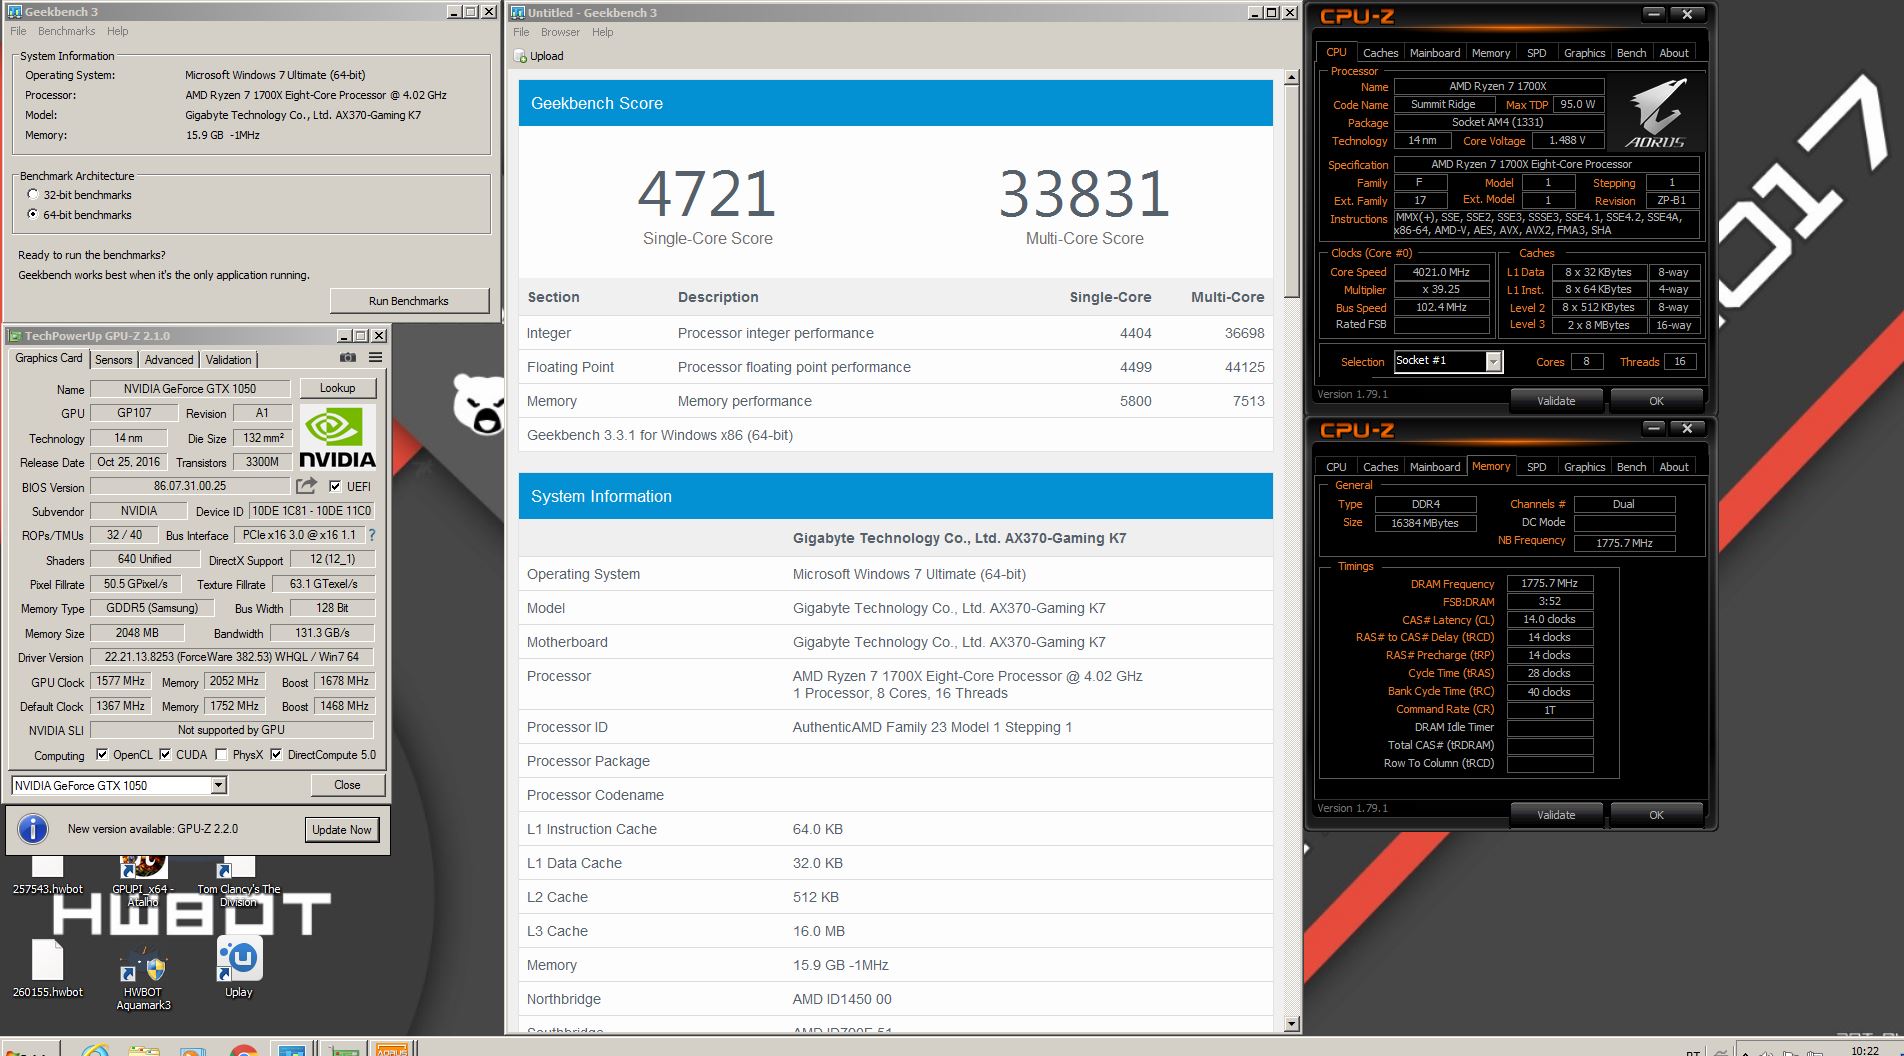This screenshot has height=1056, width=1904.
Task: Click the NVIDIA logo in GPU-Z
Action: [x=338, y=437]
